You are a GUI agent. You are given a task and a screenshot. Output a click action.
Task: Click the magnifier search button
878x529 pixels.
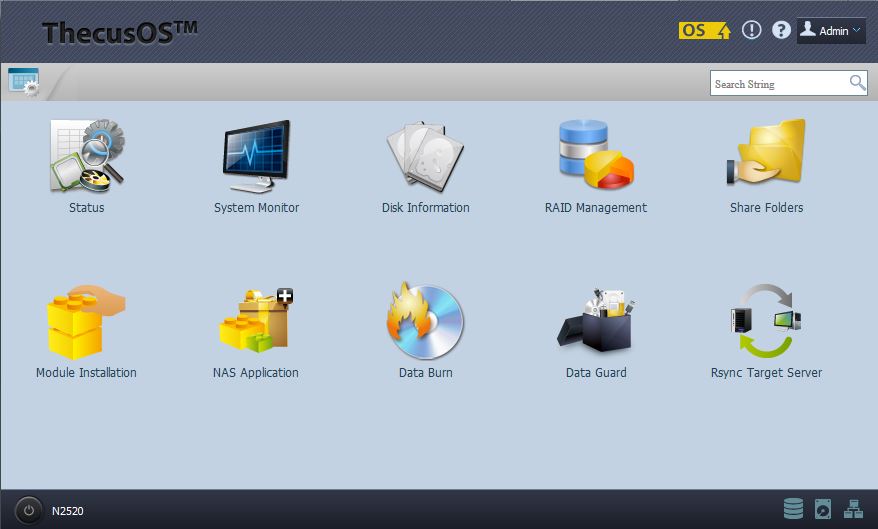click(x=857, y=83)
